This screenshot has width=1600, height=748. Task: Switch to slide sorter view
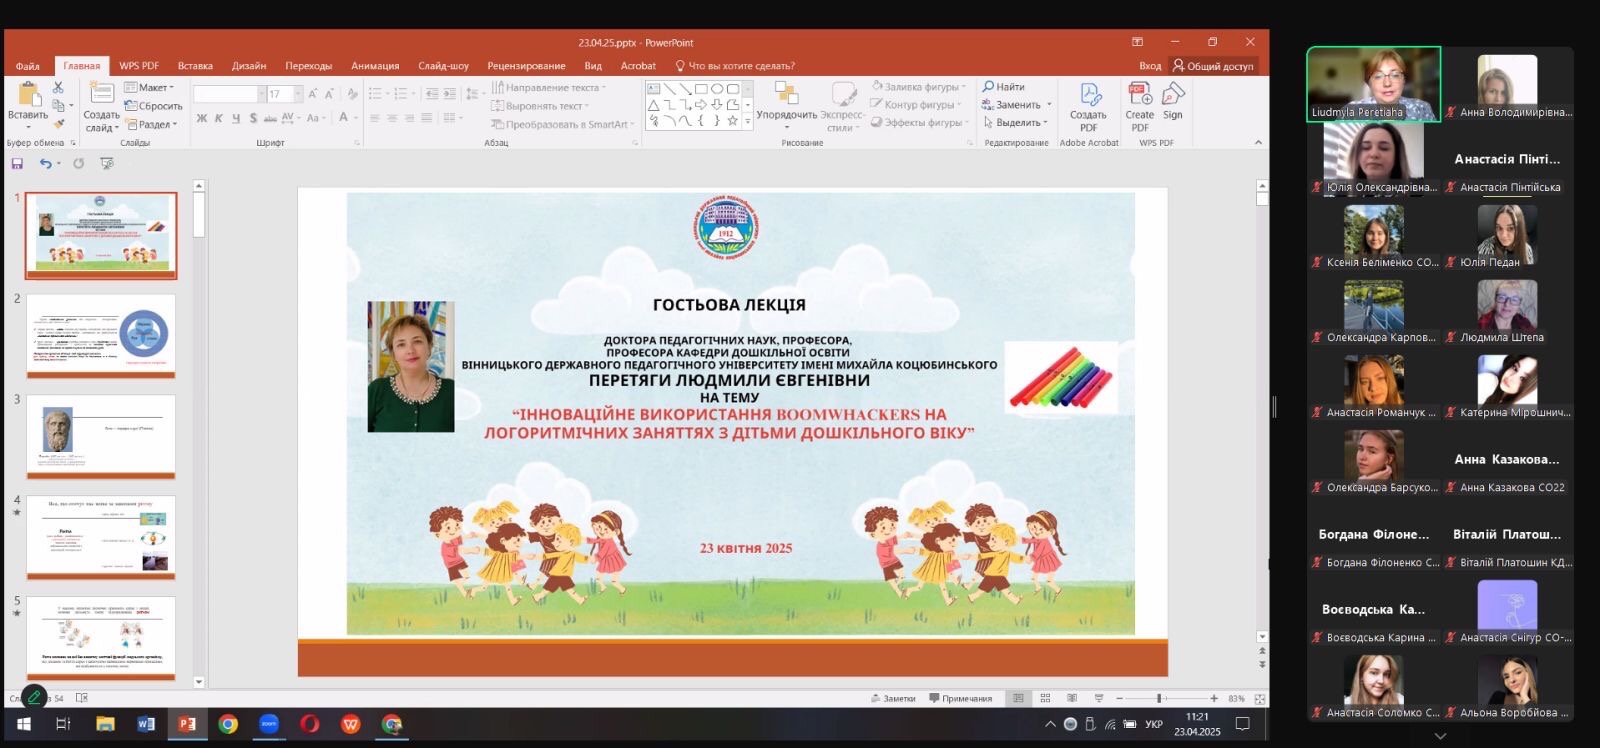pos(1045,698)
